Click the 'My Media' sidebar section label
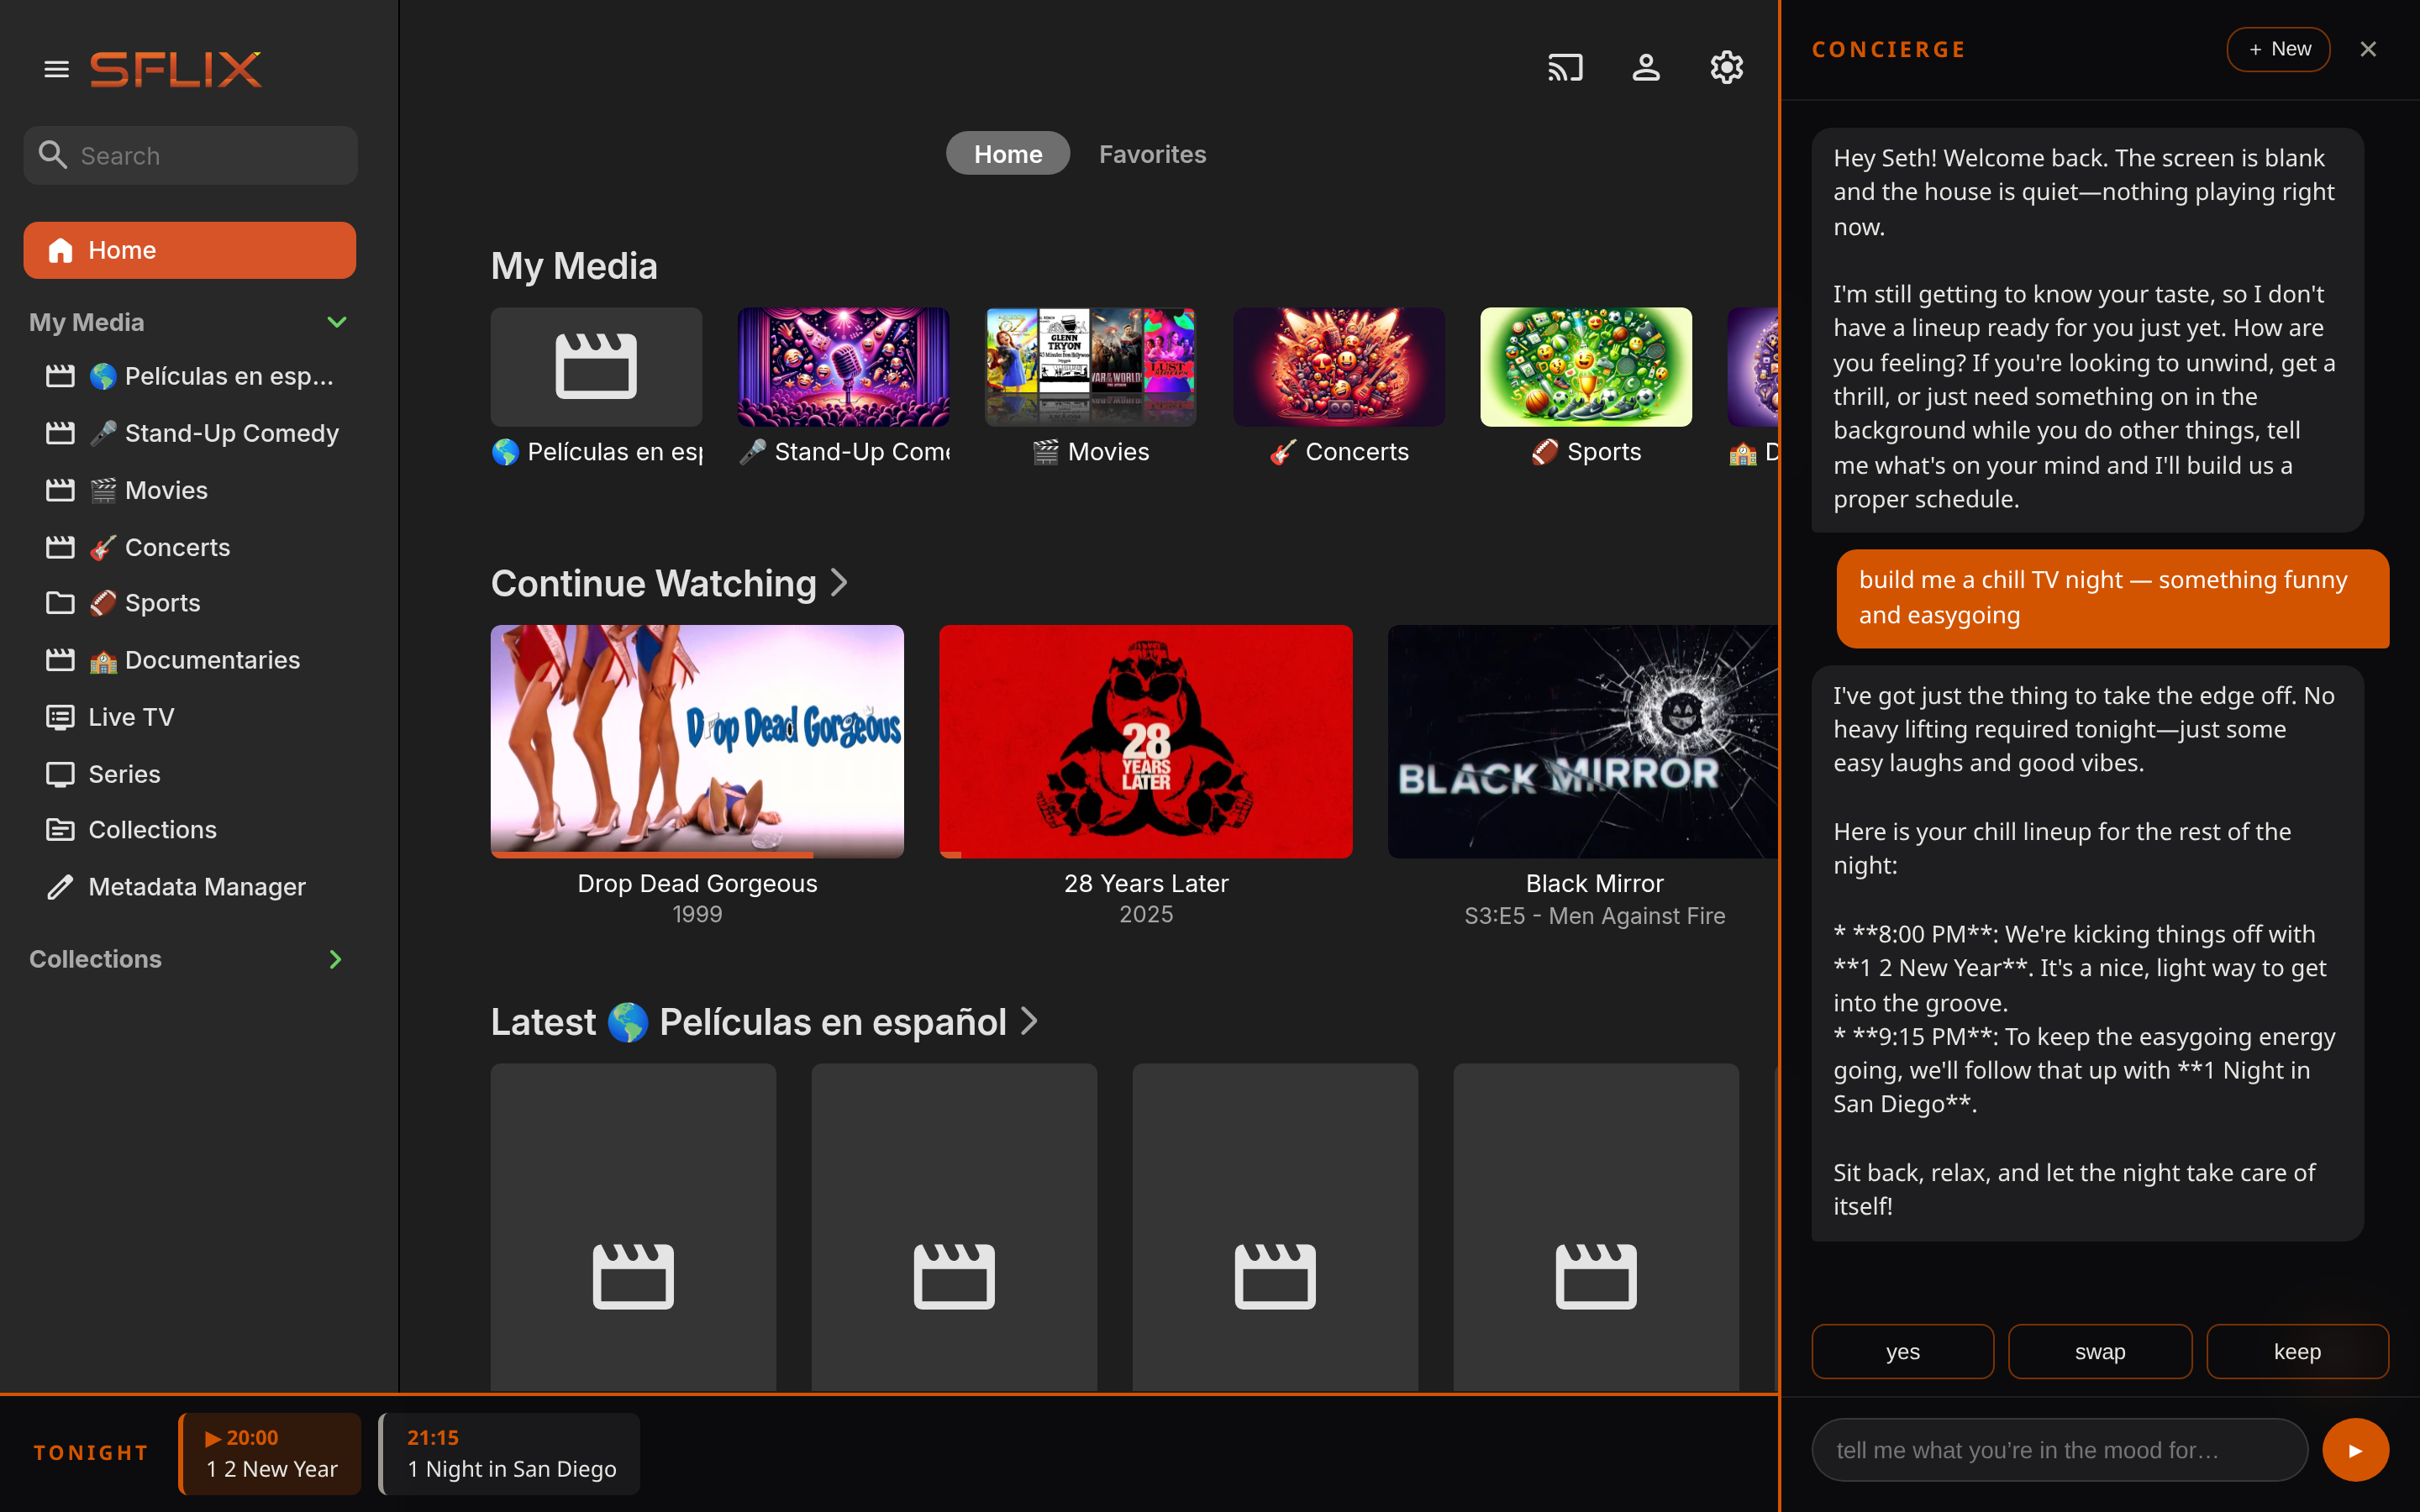This screenshot has height=1512, width=2420. pyautogui.click(x=87, y=322)
